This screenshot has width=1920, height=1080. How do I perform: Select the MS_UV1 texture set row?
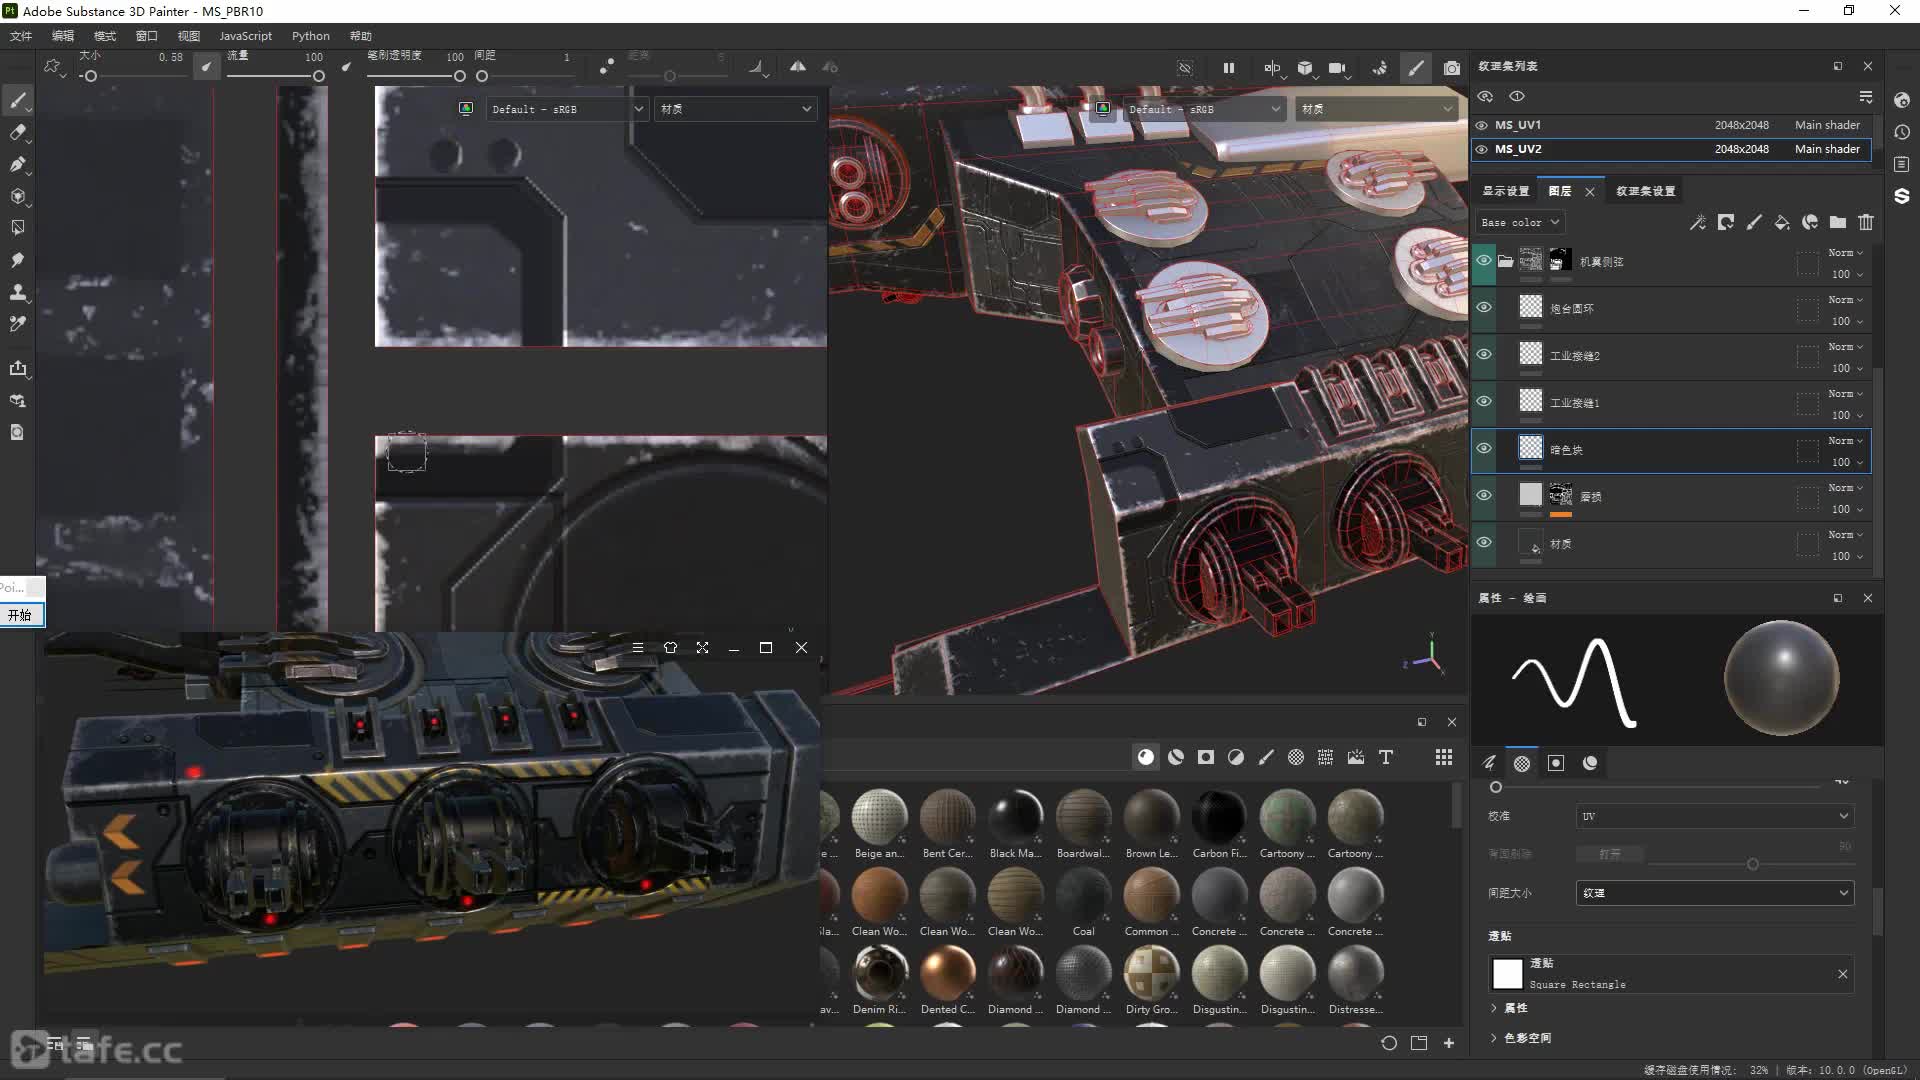(1672, 125)
